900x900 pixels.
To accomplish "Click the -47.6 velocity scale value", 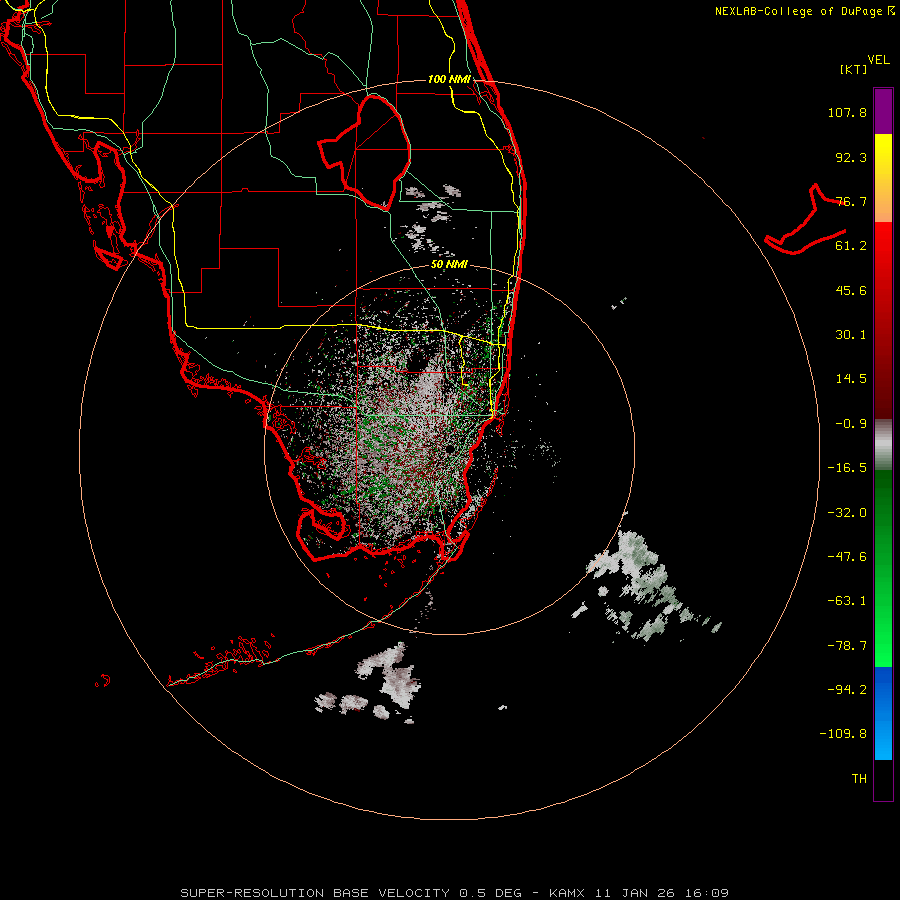I will tap(847, 557).
